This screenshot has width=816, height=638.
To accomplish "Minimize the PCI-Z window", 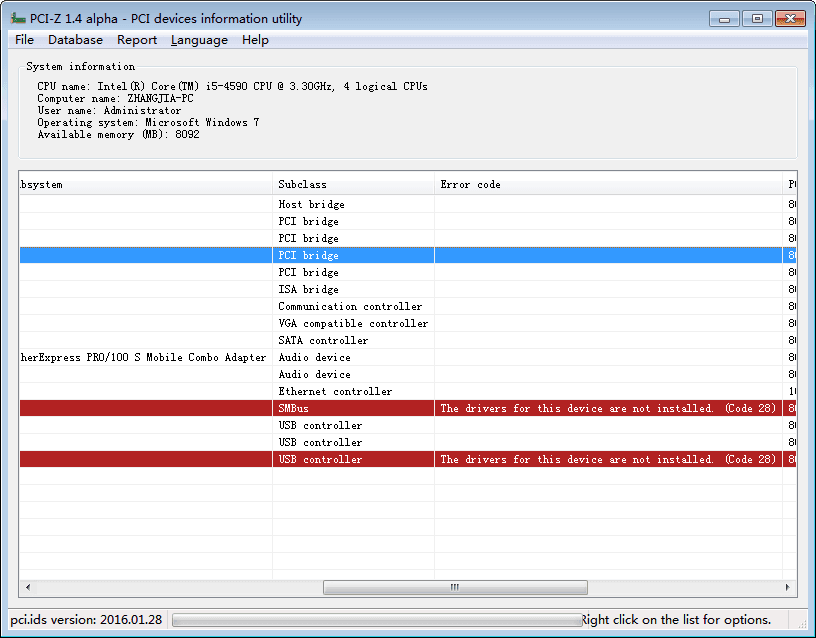I will point(724,19).
